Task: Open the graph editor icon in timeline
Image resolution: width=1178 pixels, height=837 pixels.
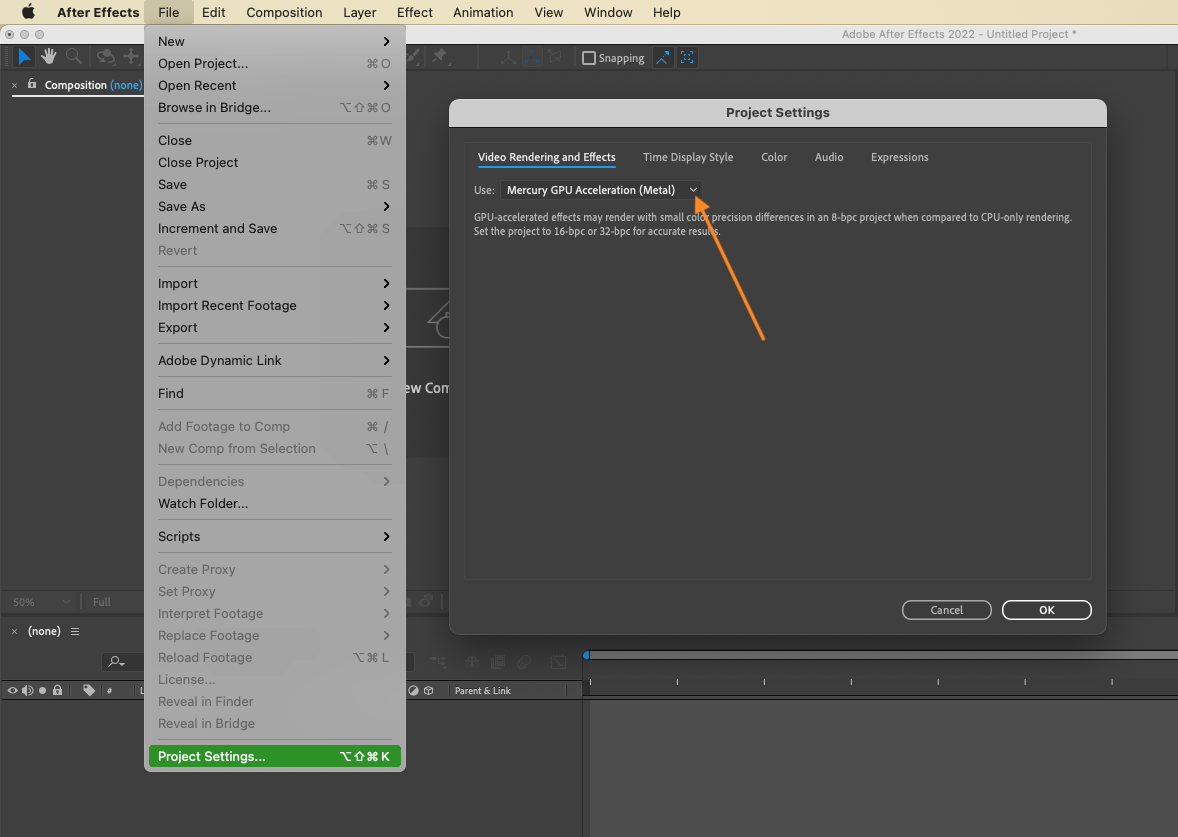Action: pos(557,662)
